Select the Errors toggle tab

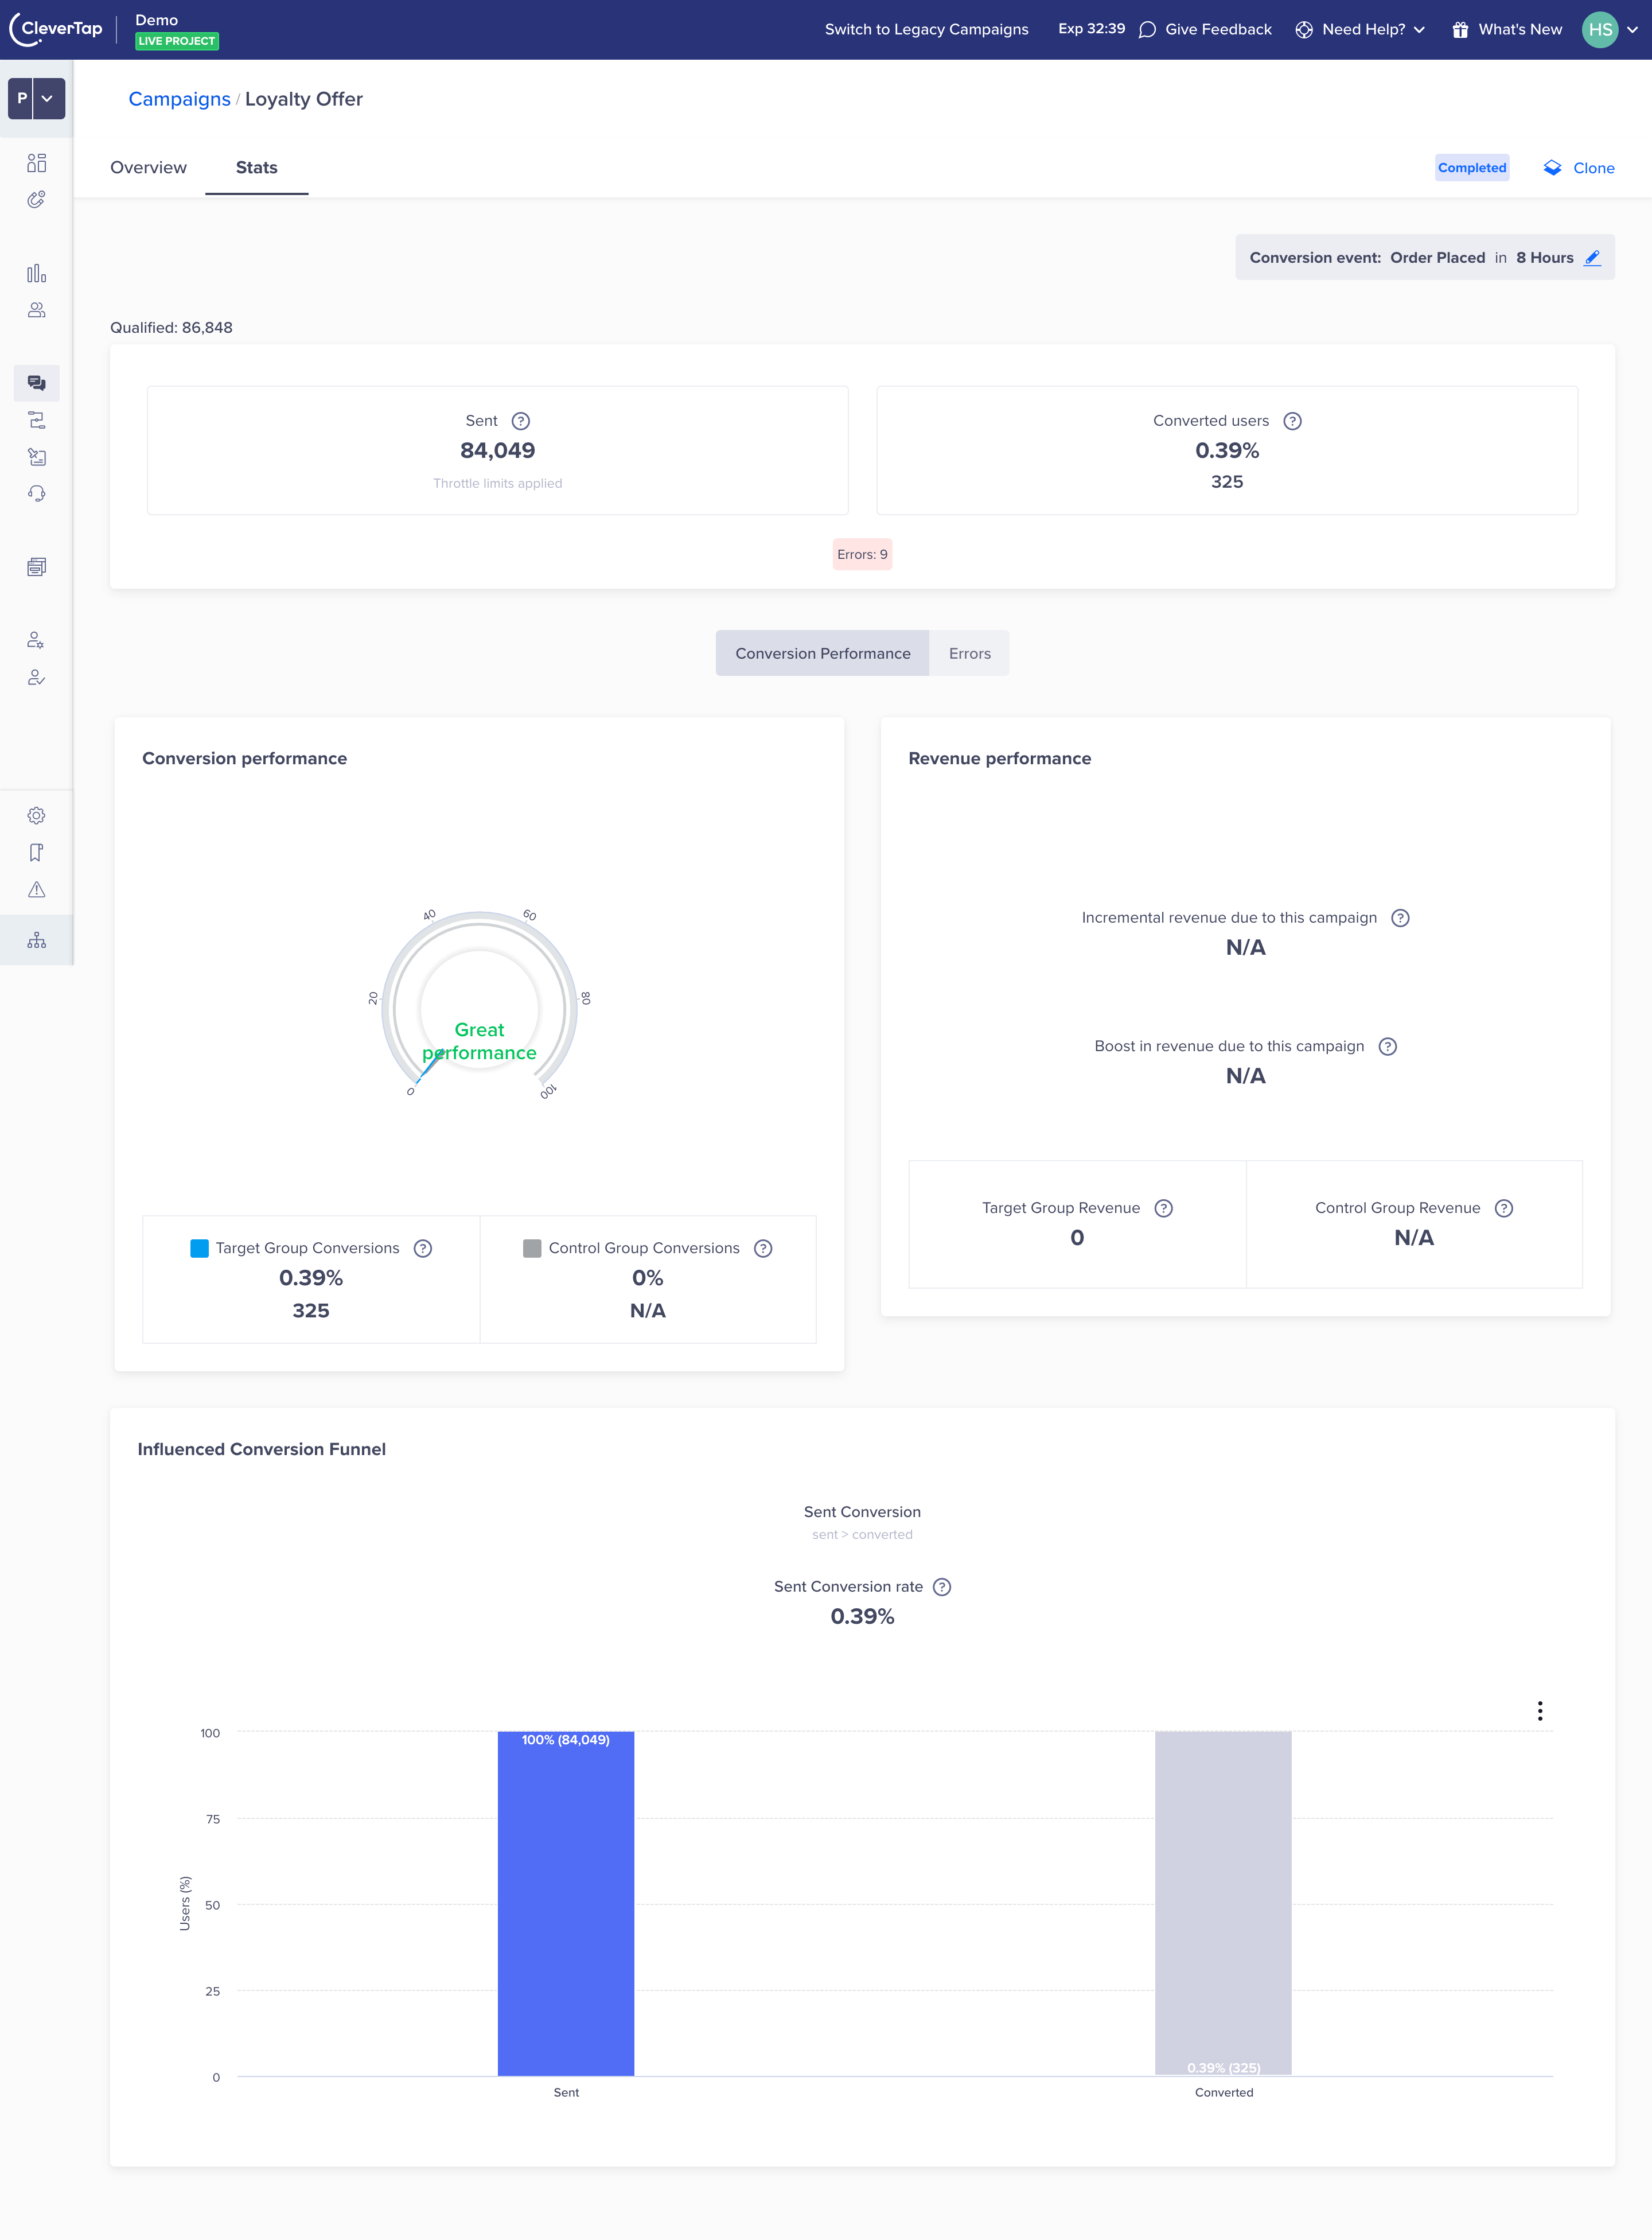point(969,654)
